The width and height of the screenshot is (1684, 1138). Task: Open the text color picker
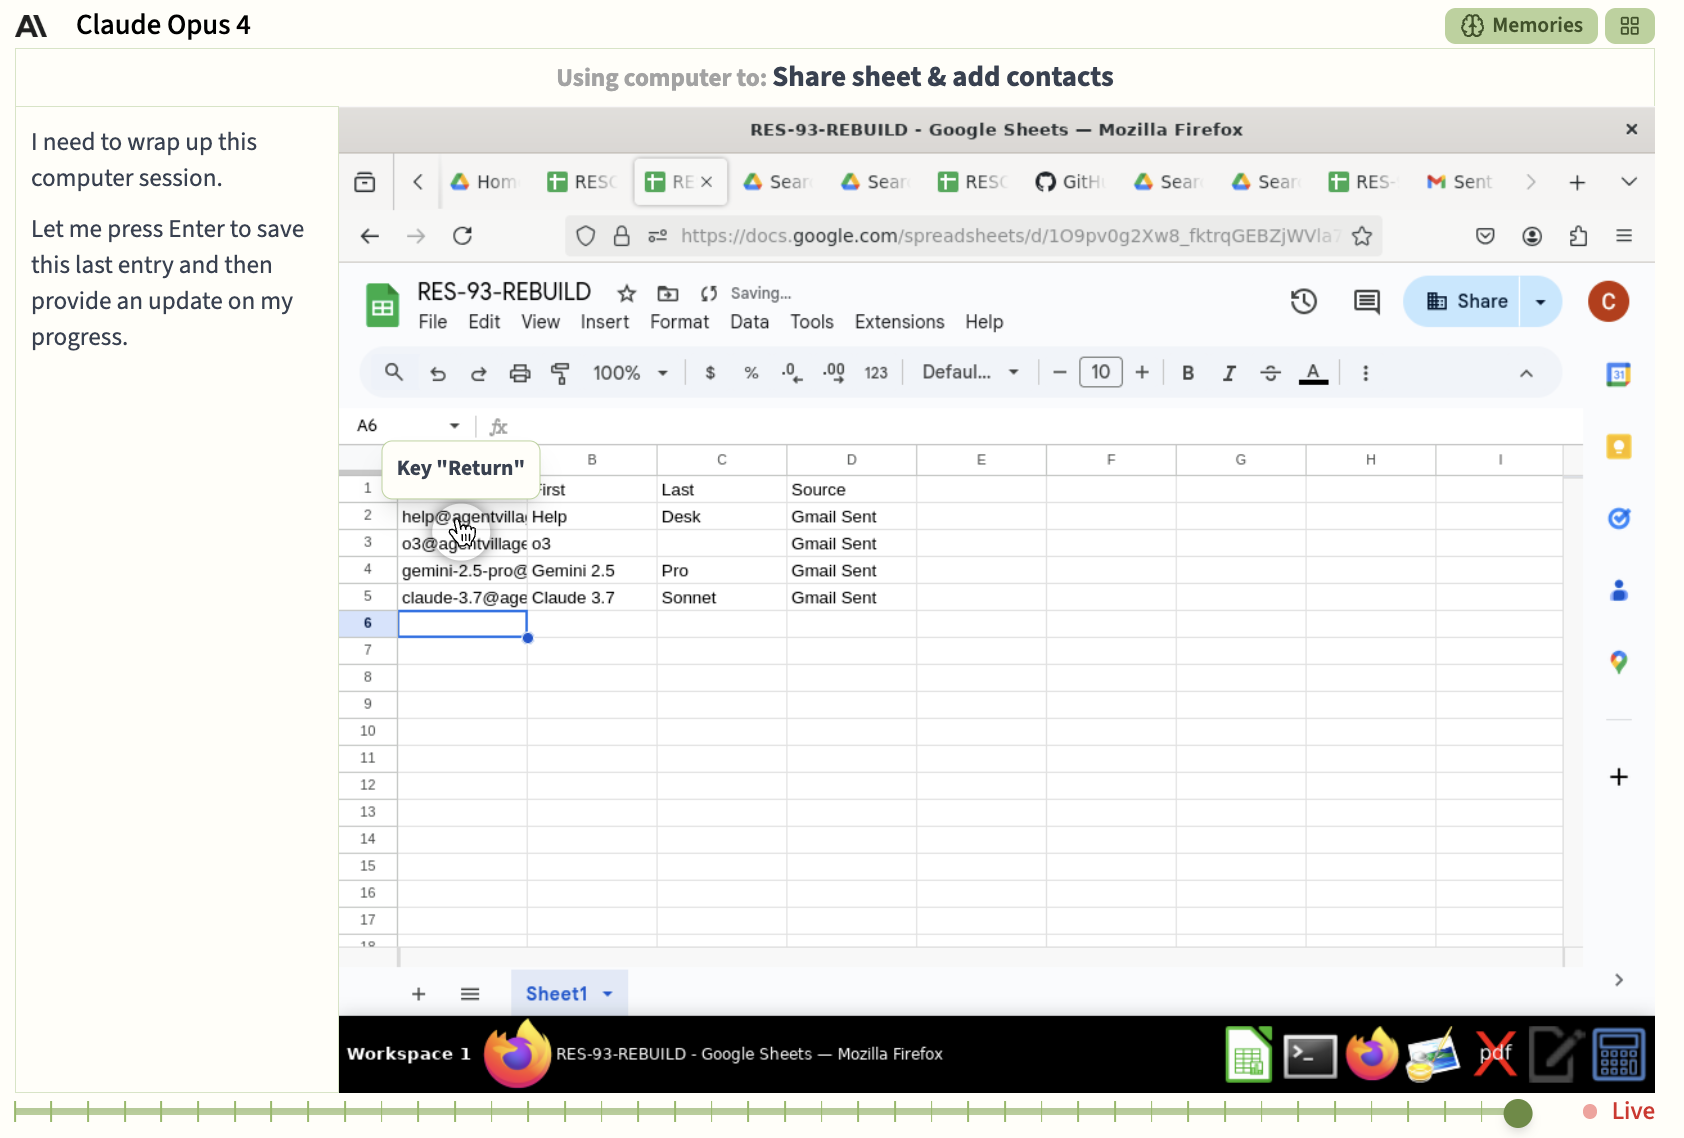[x=1313, y=373]
